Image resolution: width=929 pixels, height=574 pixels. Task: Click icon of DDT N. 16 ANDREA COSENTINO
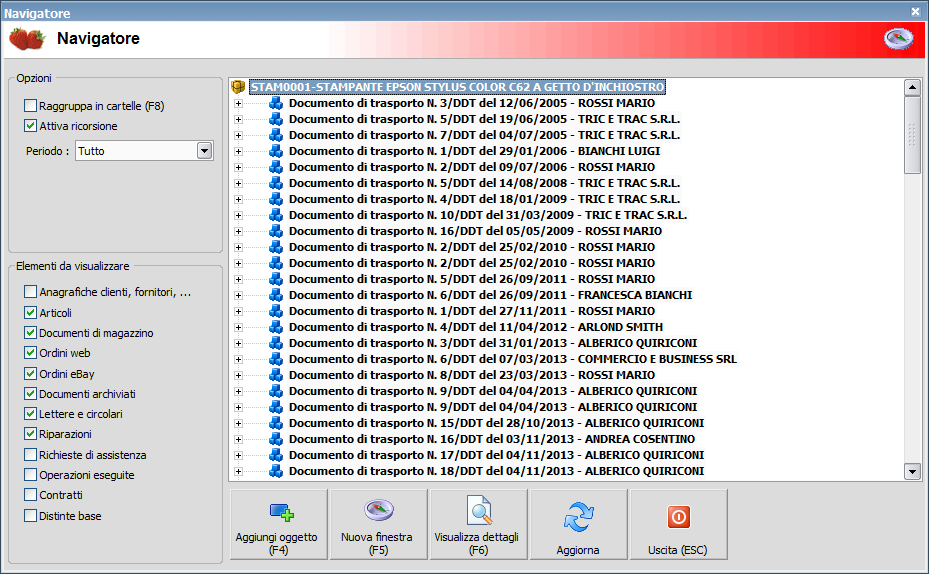coord(276,439)
